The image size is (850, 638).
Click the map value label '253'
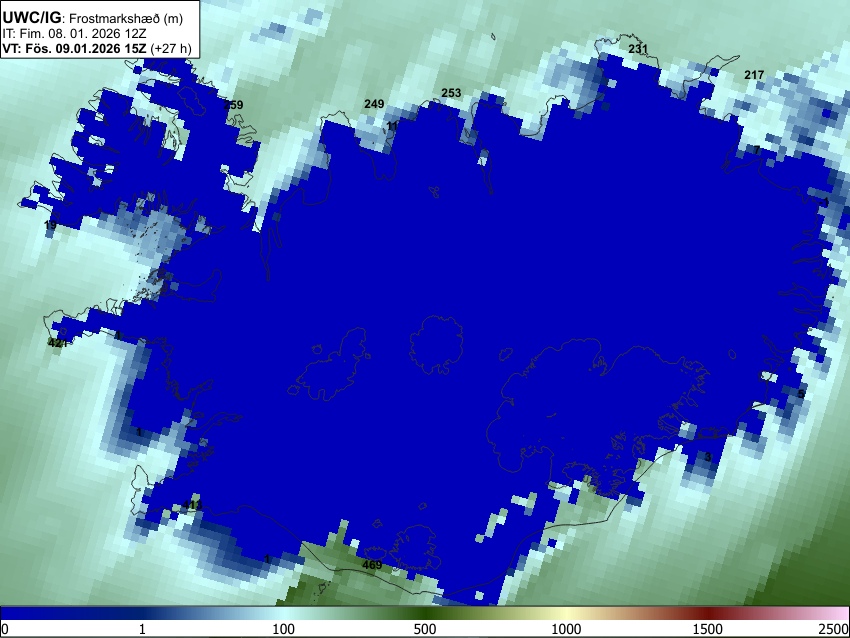(451, 93)
